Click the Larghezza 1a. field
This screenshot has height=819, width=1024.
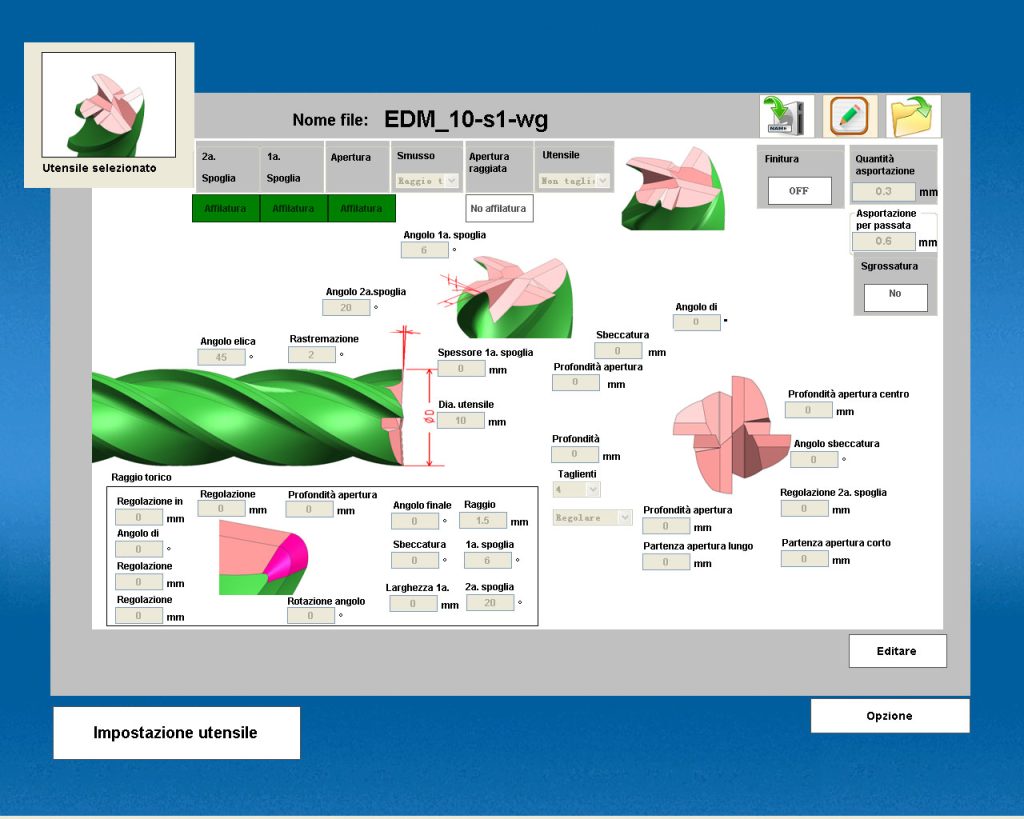413,603
